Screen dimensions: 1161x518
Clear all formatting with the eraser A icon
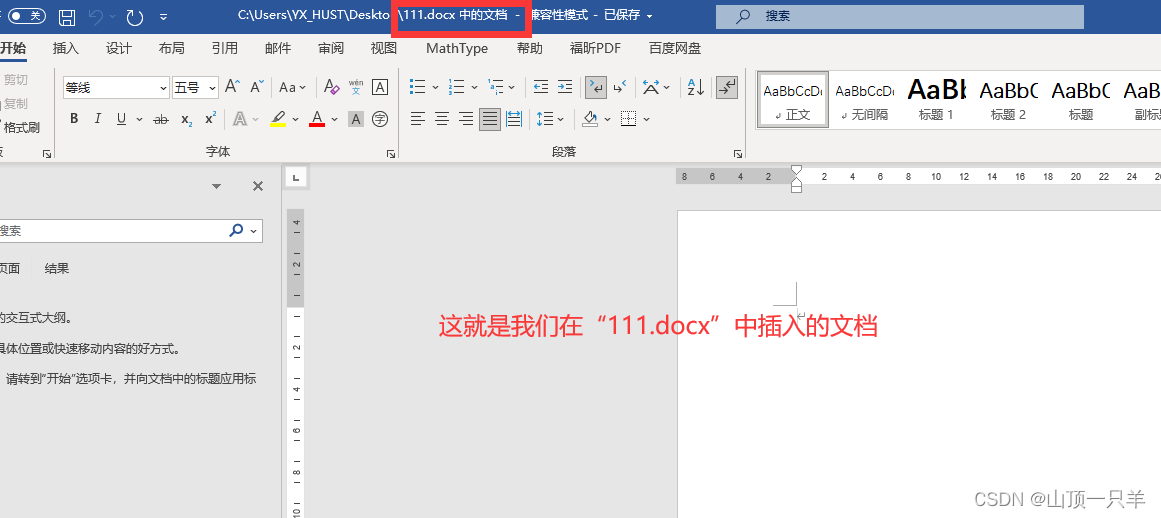click(332, 87)
